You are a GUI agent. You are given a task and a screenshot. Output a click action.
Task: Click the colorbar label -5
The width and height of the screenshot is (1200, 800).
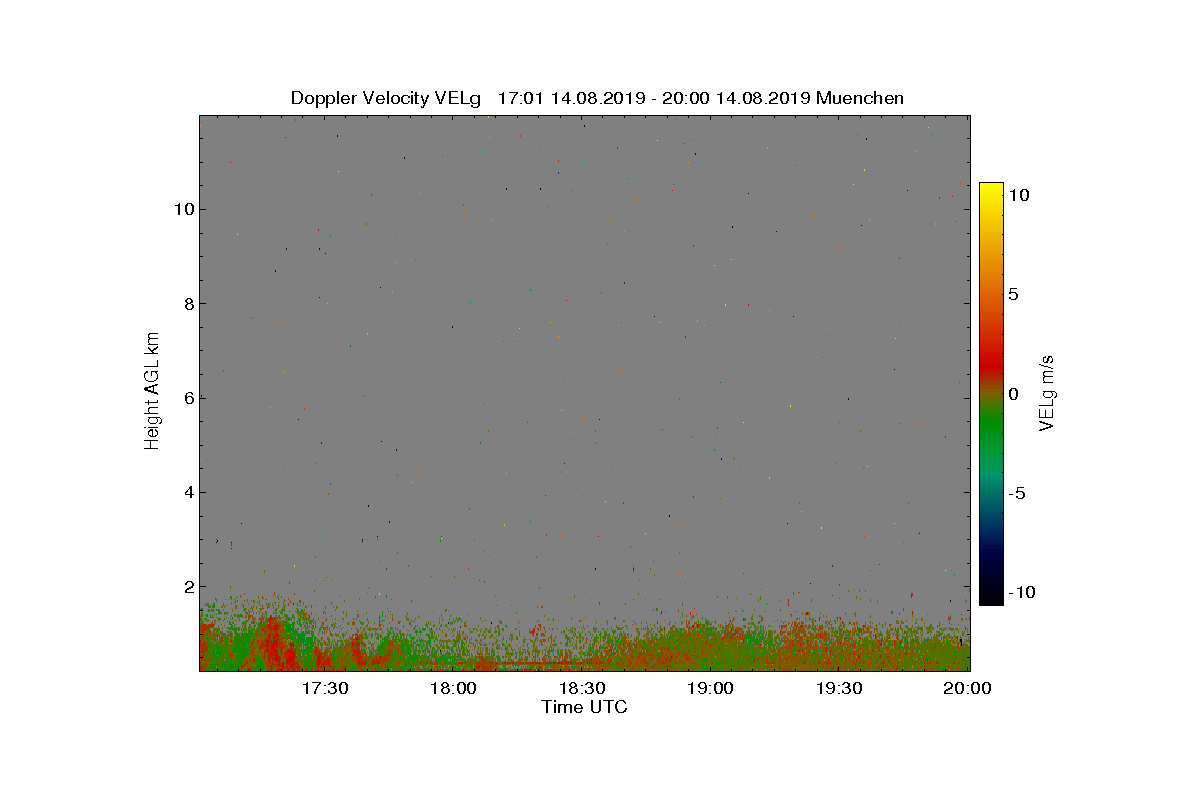pos(1016,493)
